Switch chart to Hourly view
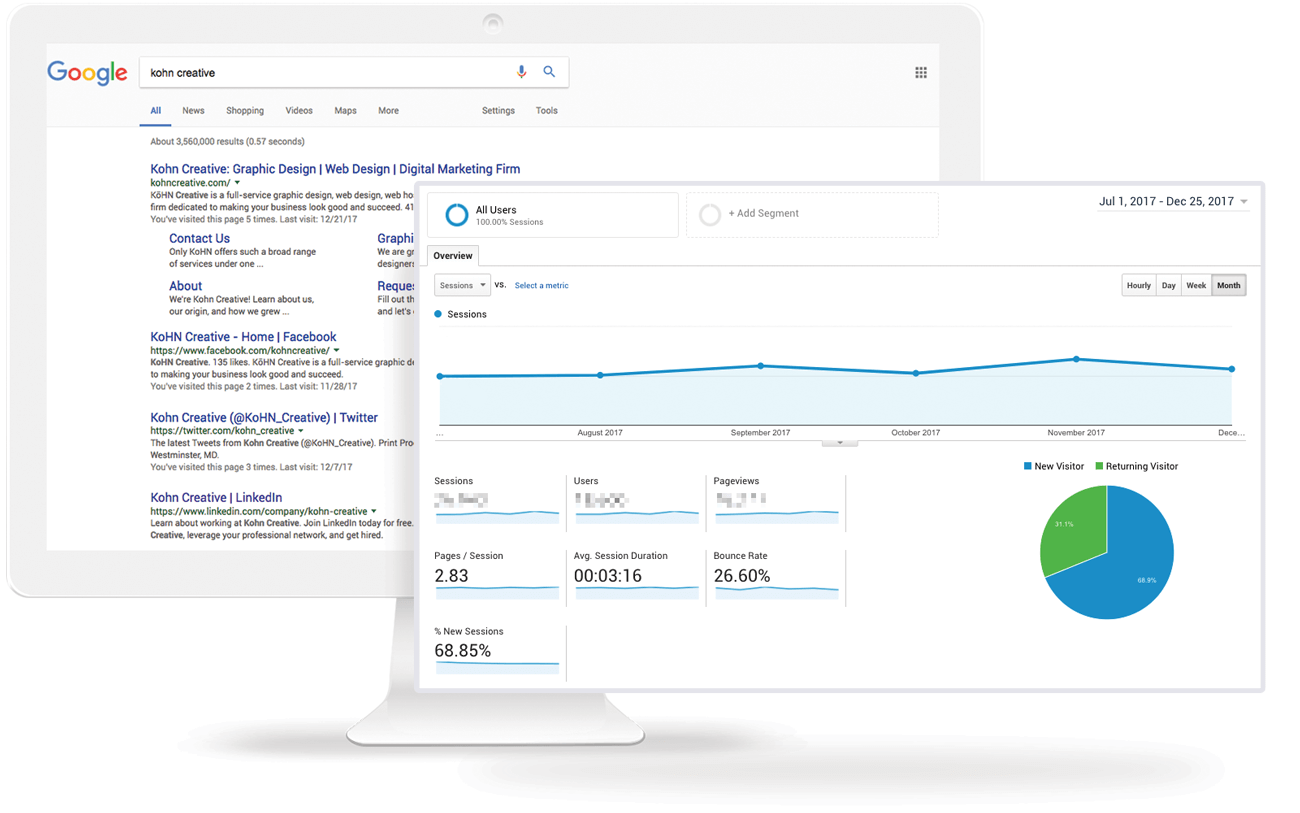Image resolution: width=1300 pixels, height=813 pixels. point(1139,286)
